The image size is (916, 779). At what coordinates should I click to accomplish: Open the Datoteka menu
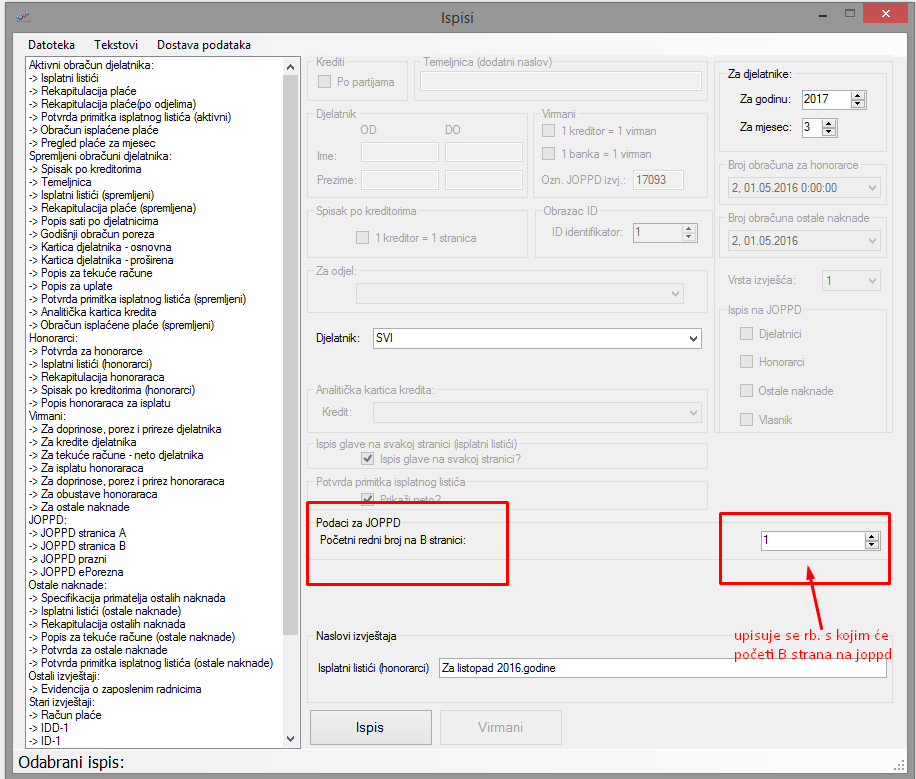51,45
